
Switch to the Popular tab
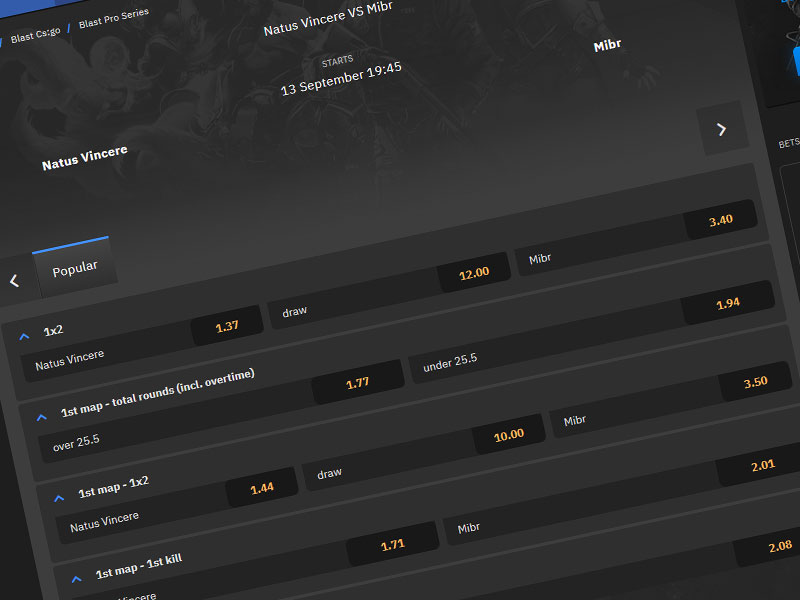(74, 268)
